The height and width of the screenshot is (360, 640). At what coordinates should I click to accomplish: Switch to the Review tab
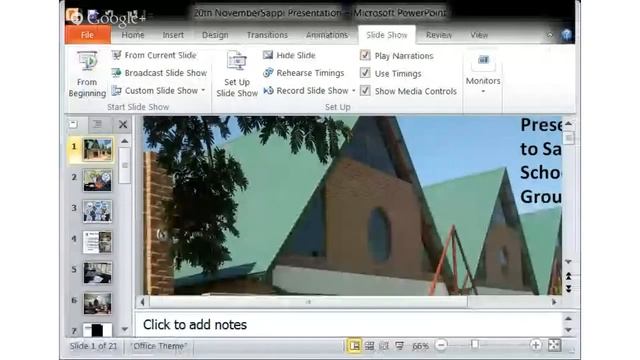pyautogui.click(x=439, y=35)
